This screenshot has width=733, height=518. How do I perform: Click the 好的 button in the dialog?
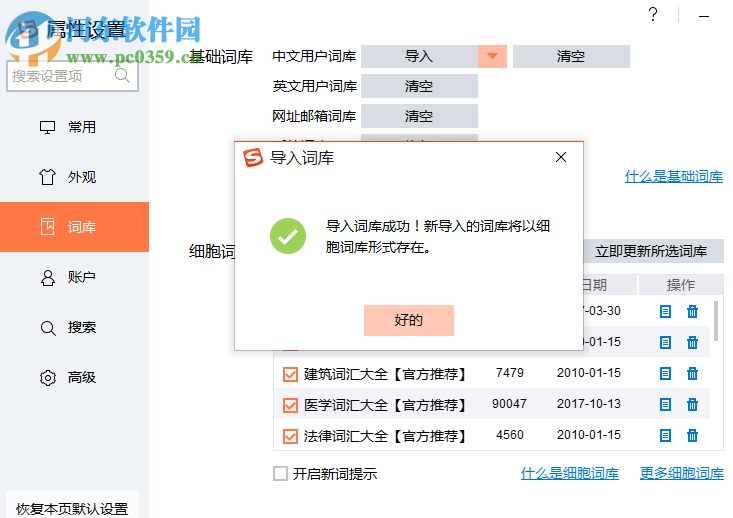click(409, 320)
